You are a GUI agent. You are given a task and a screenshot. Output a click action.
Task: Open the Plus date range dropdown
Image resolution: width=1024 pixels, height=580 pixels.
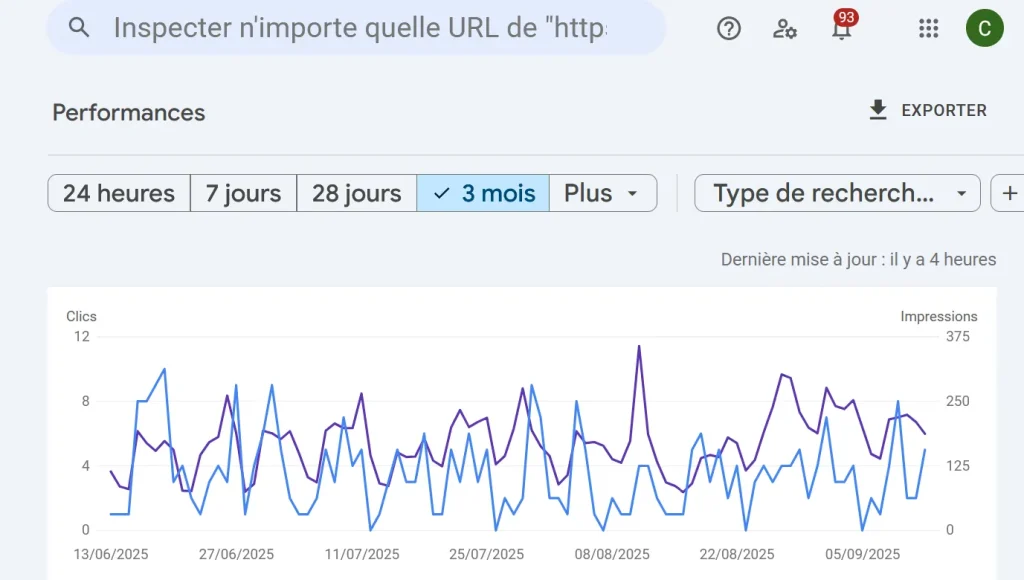[603, 192]
